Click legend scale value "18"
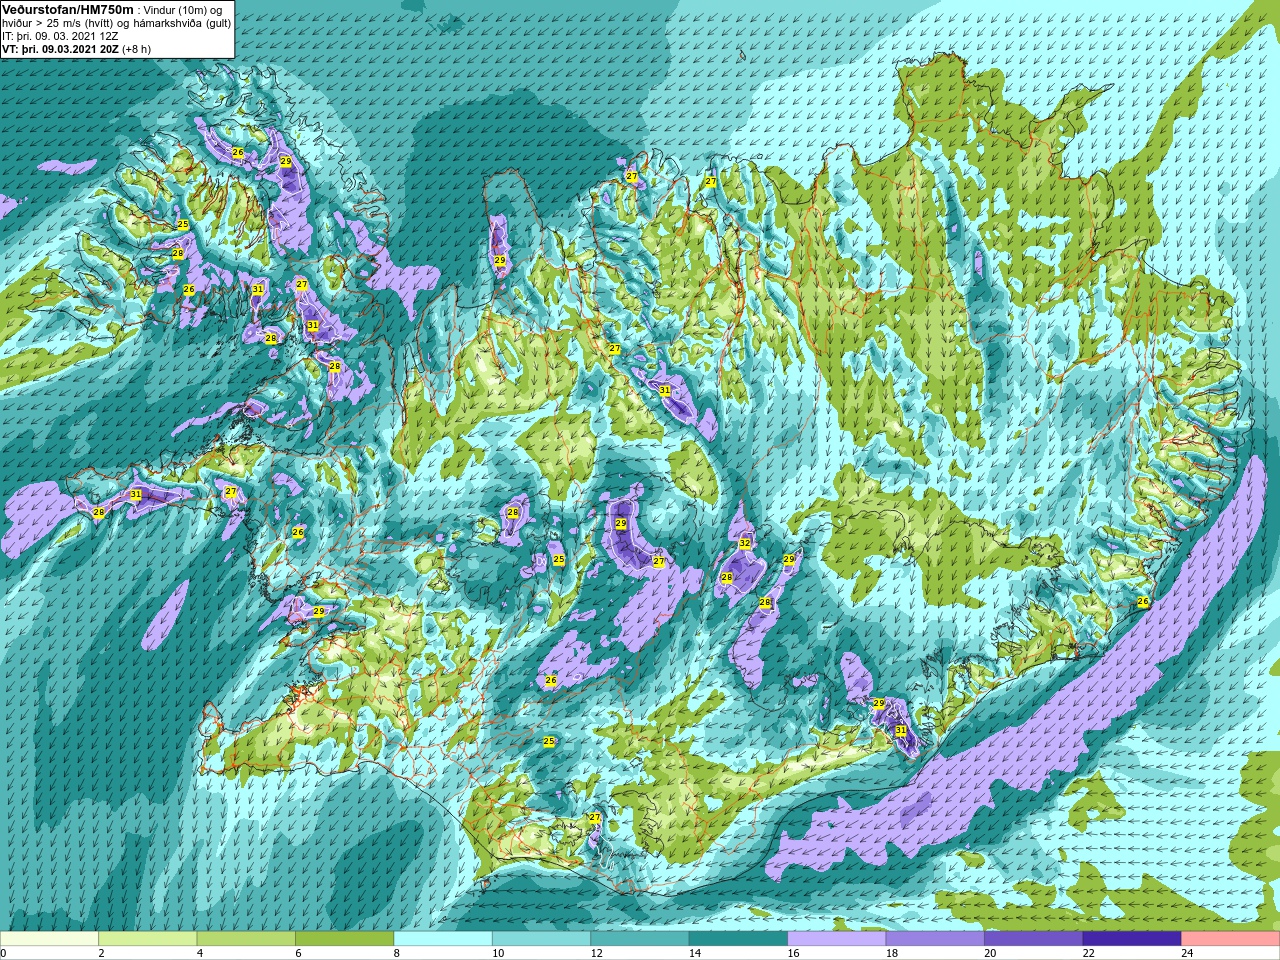 pos(892,953)
